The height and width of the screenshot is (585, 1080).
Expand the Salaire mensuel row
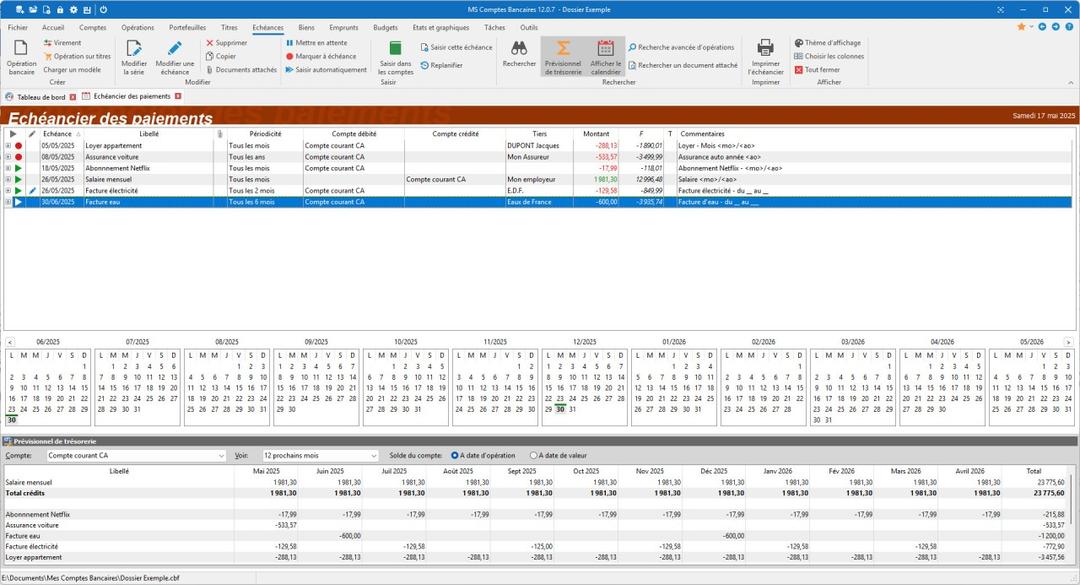point(8,179)
